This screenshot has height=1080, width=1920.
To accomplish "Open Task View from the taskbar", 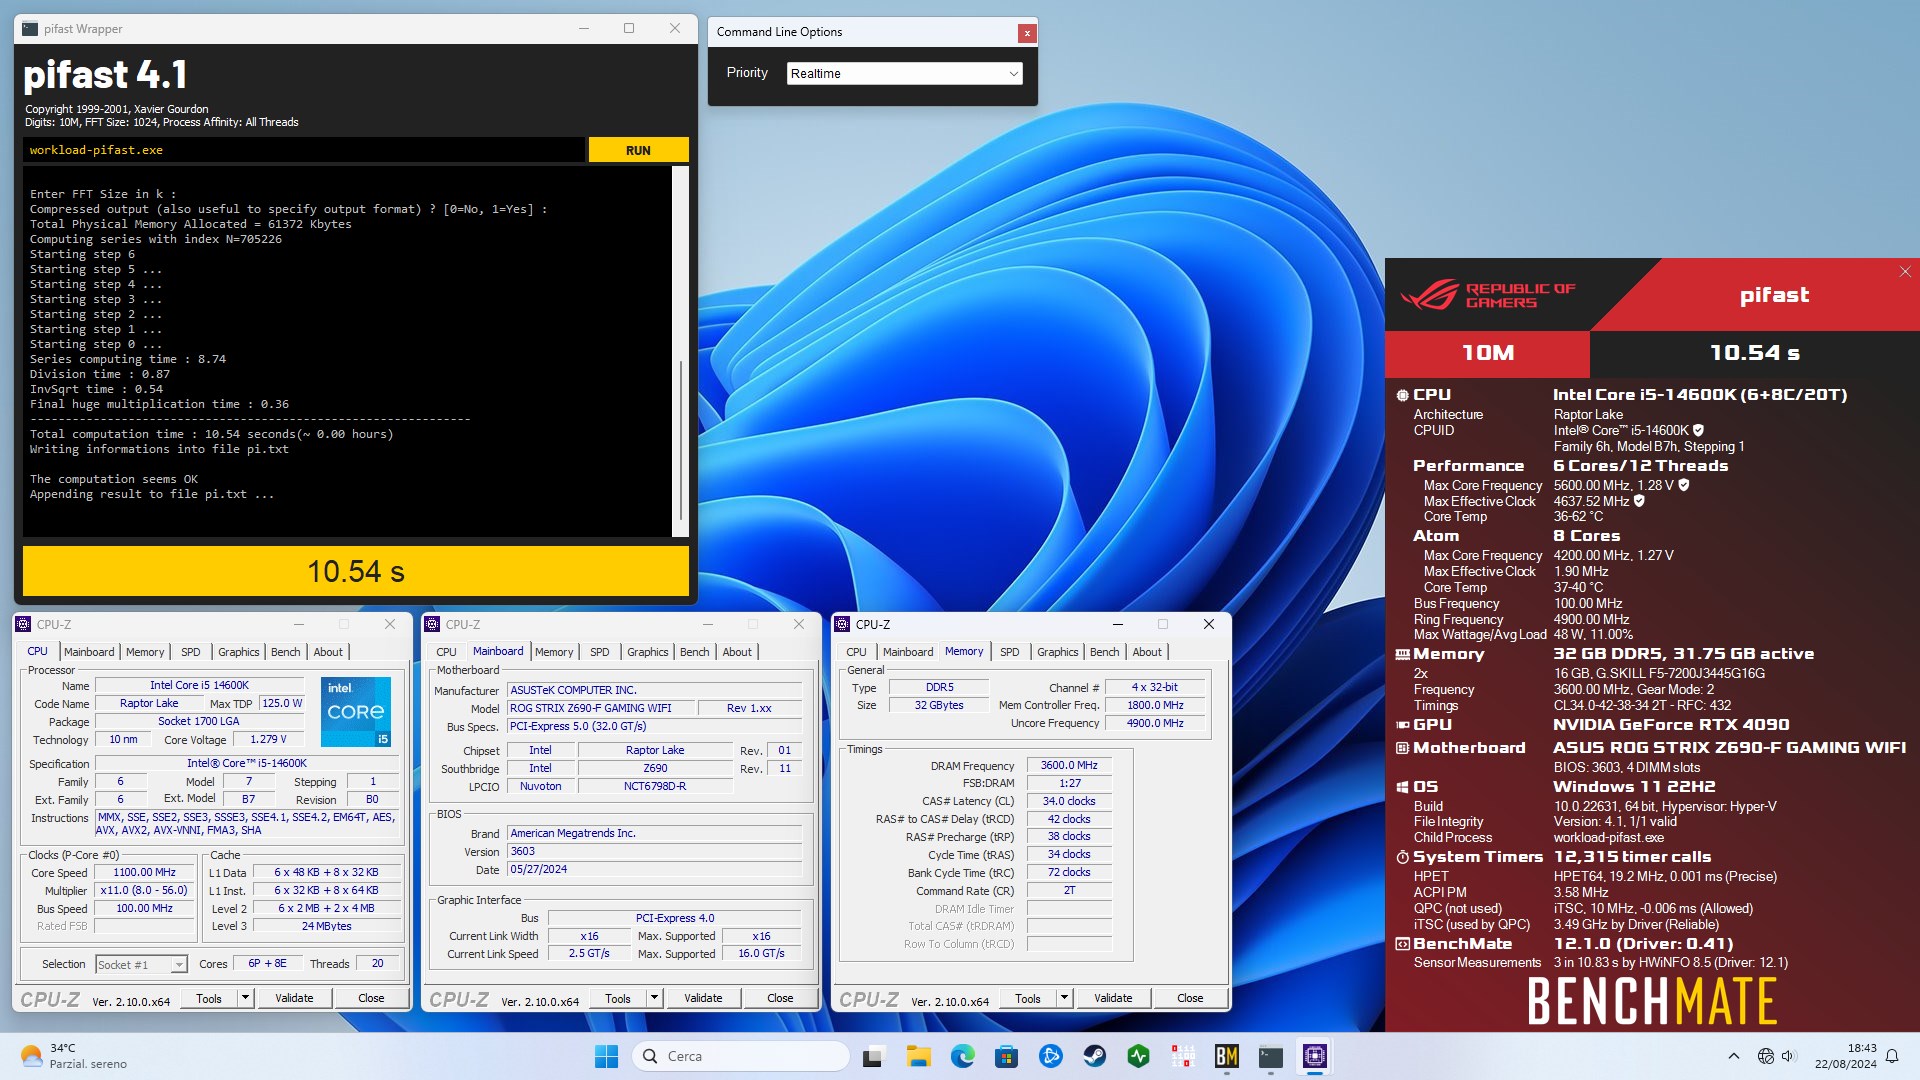I will coord(874,1056).
